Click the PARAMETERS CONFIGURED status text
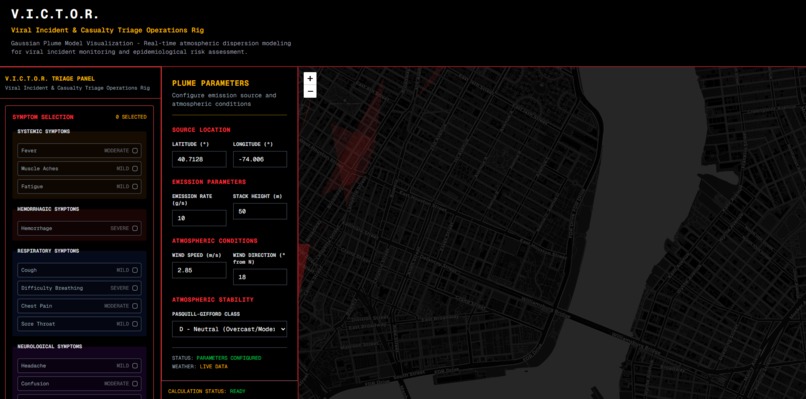 (x=228, y=358)
